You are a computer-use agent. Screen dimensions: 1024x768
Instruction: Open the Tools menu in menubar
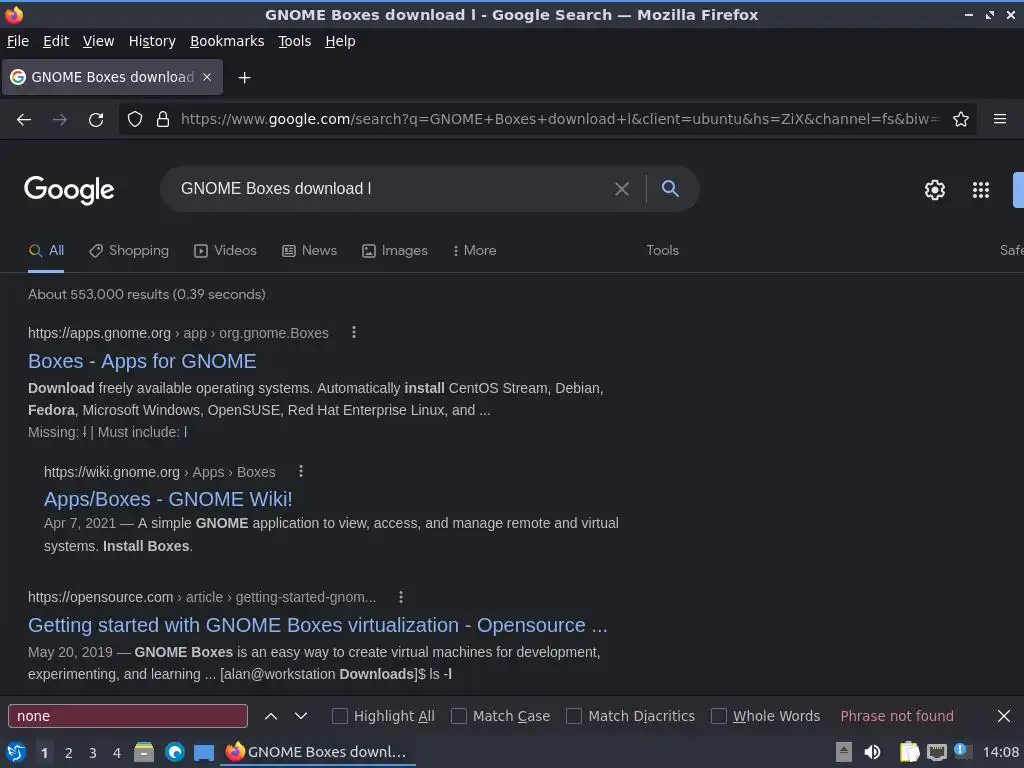coord(295,41)
